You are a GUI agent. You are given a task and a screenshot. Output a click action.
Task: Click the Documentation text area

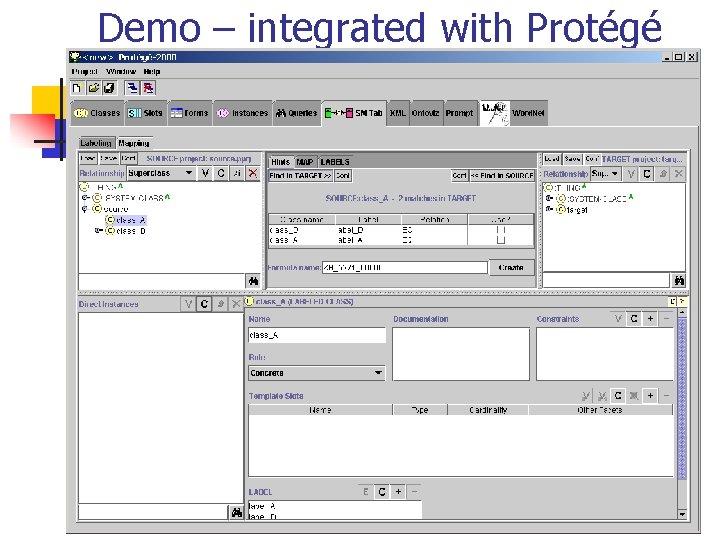coord(461,354)
